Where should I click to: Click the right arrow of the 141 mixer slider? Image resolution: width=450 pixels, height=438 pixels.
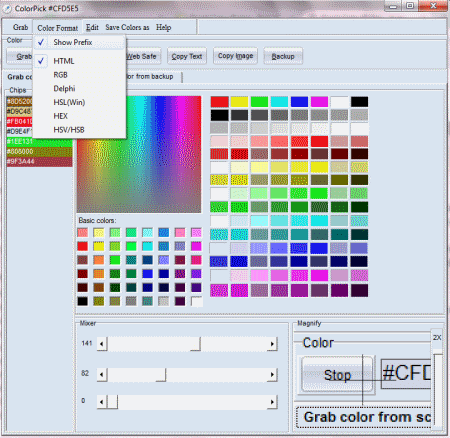point(272,344)
